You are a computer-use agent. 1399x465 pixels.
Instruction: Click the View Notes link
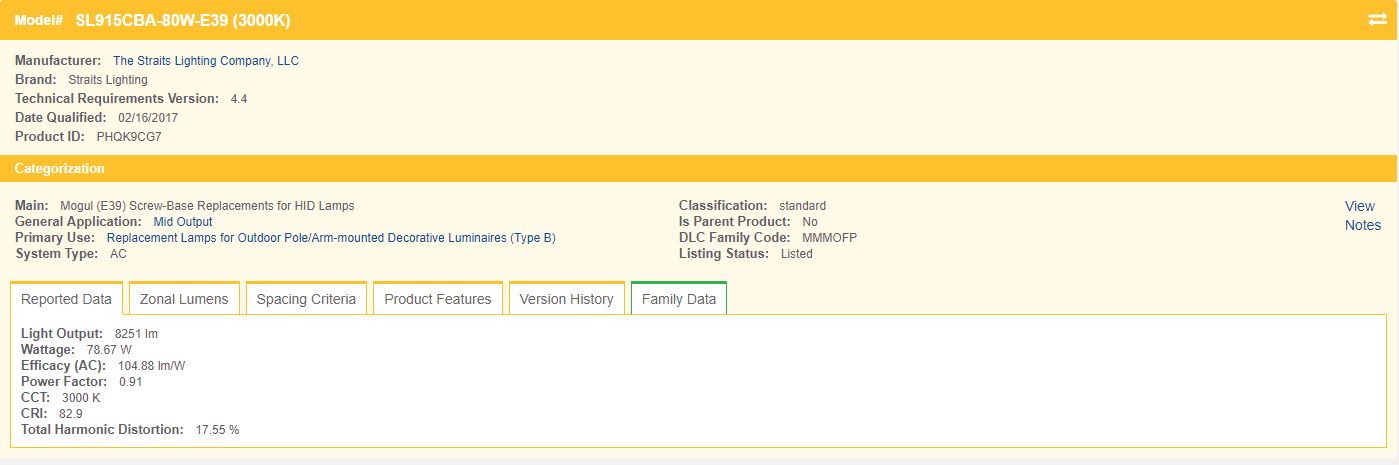(x=1362, y=216)
